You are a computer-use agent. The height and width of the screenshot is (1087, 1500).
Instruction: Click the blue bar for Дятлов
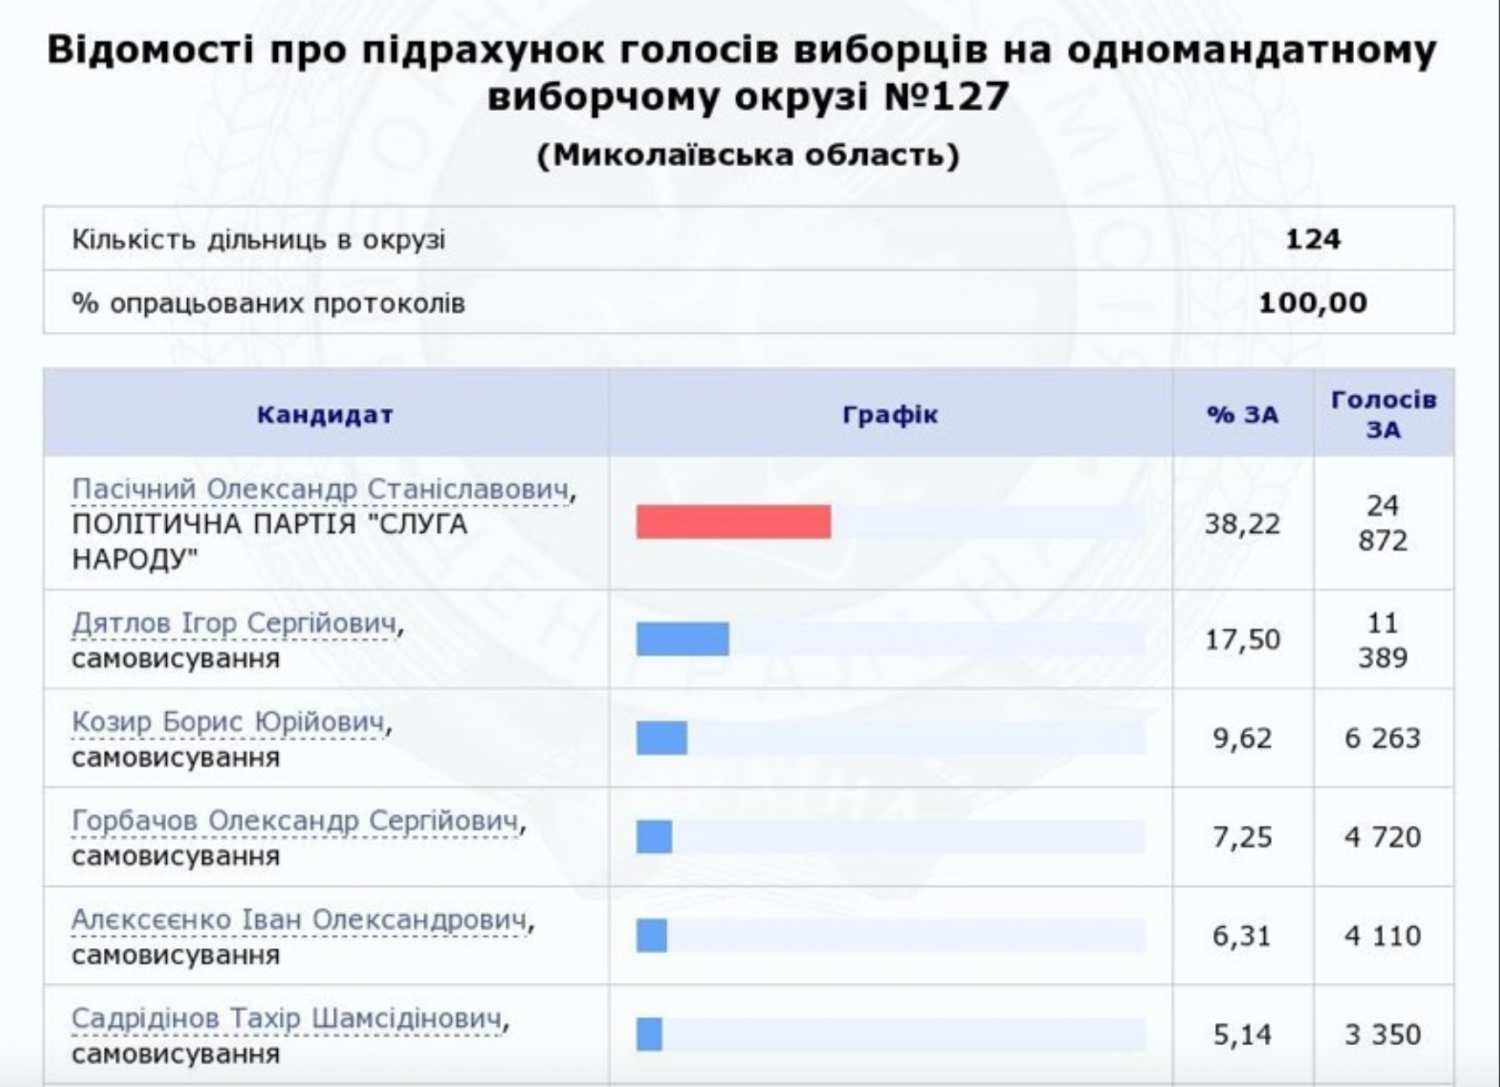click(682, 639)
